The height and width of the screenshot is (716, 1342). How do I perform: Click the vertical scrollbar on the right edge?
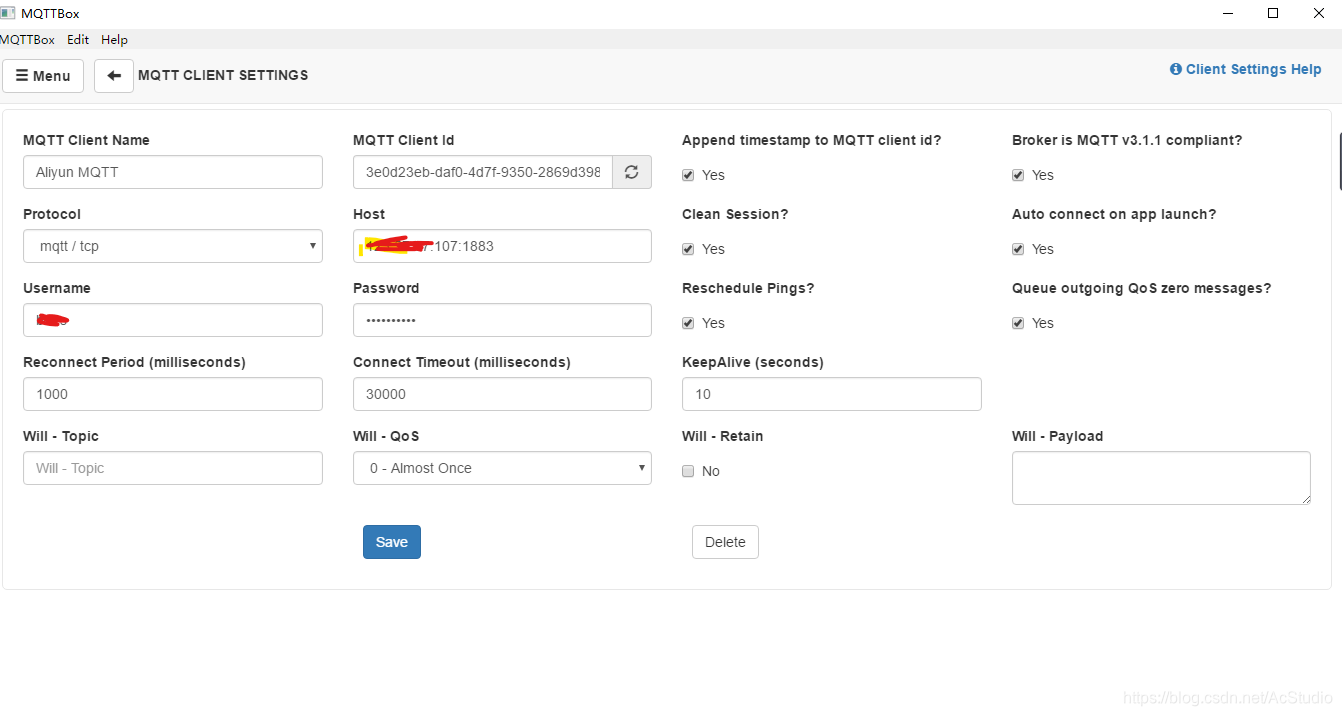1340,160
